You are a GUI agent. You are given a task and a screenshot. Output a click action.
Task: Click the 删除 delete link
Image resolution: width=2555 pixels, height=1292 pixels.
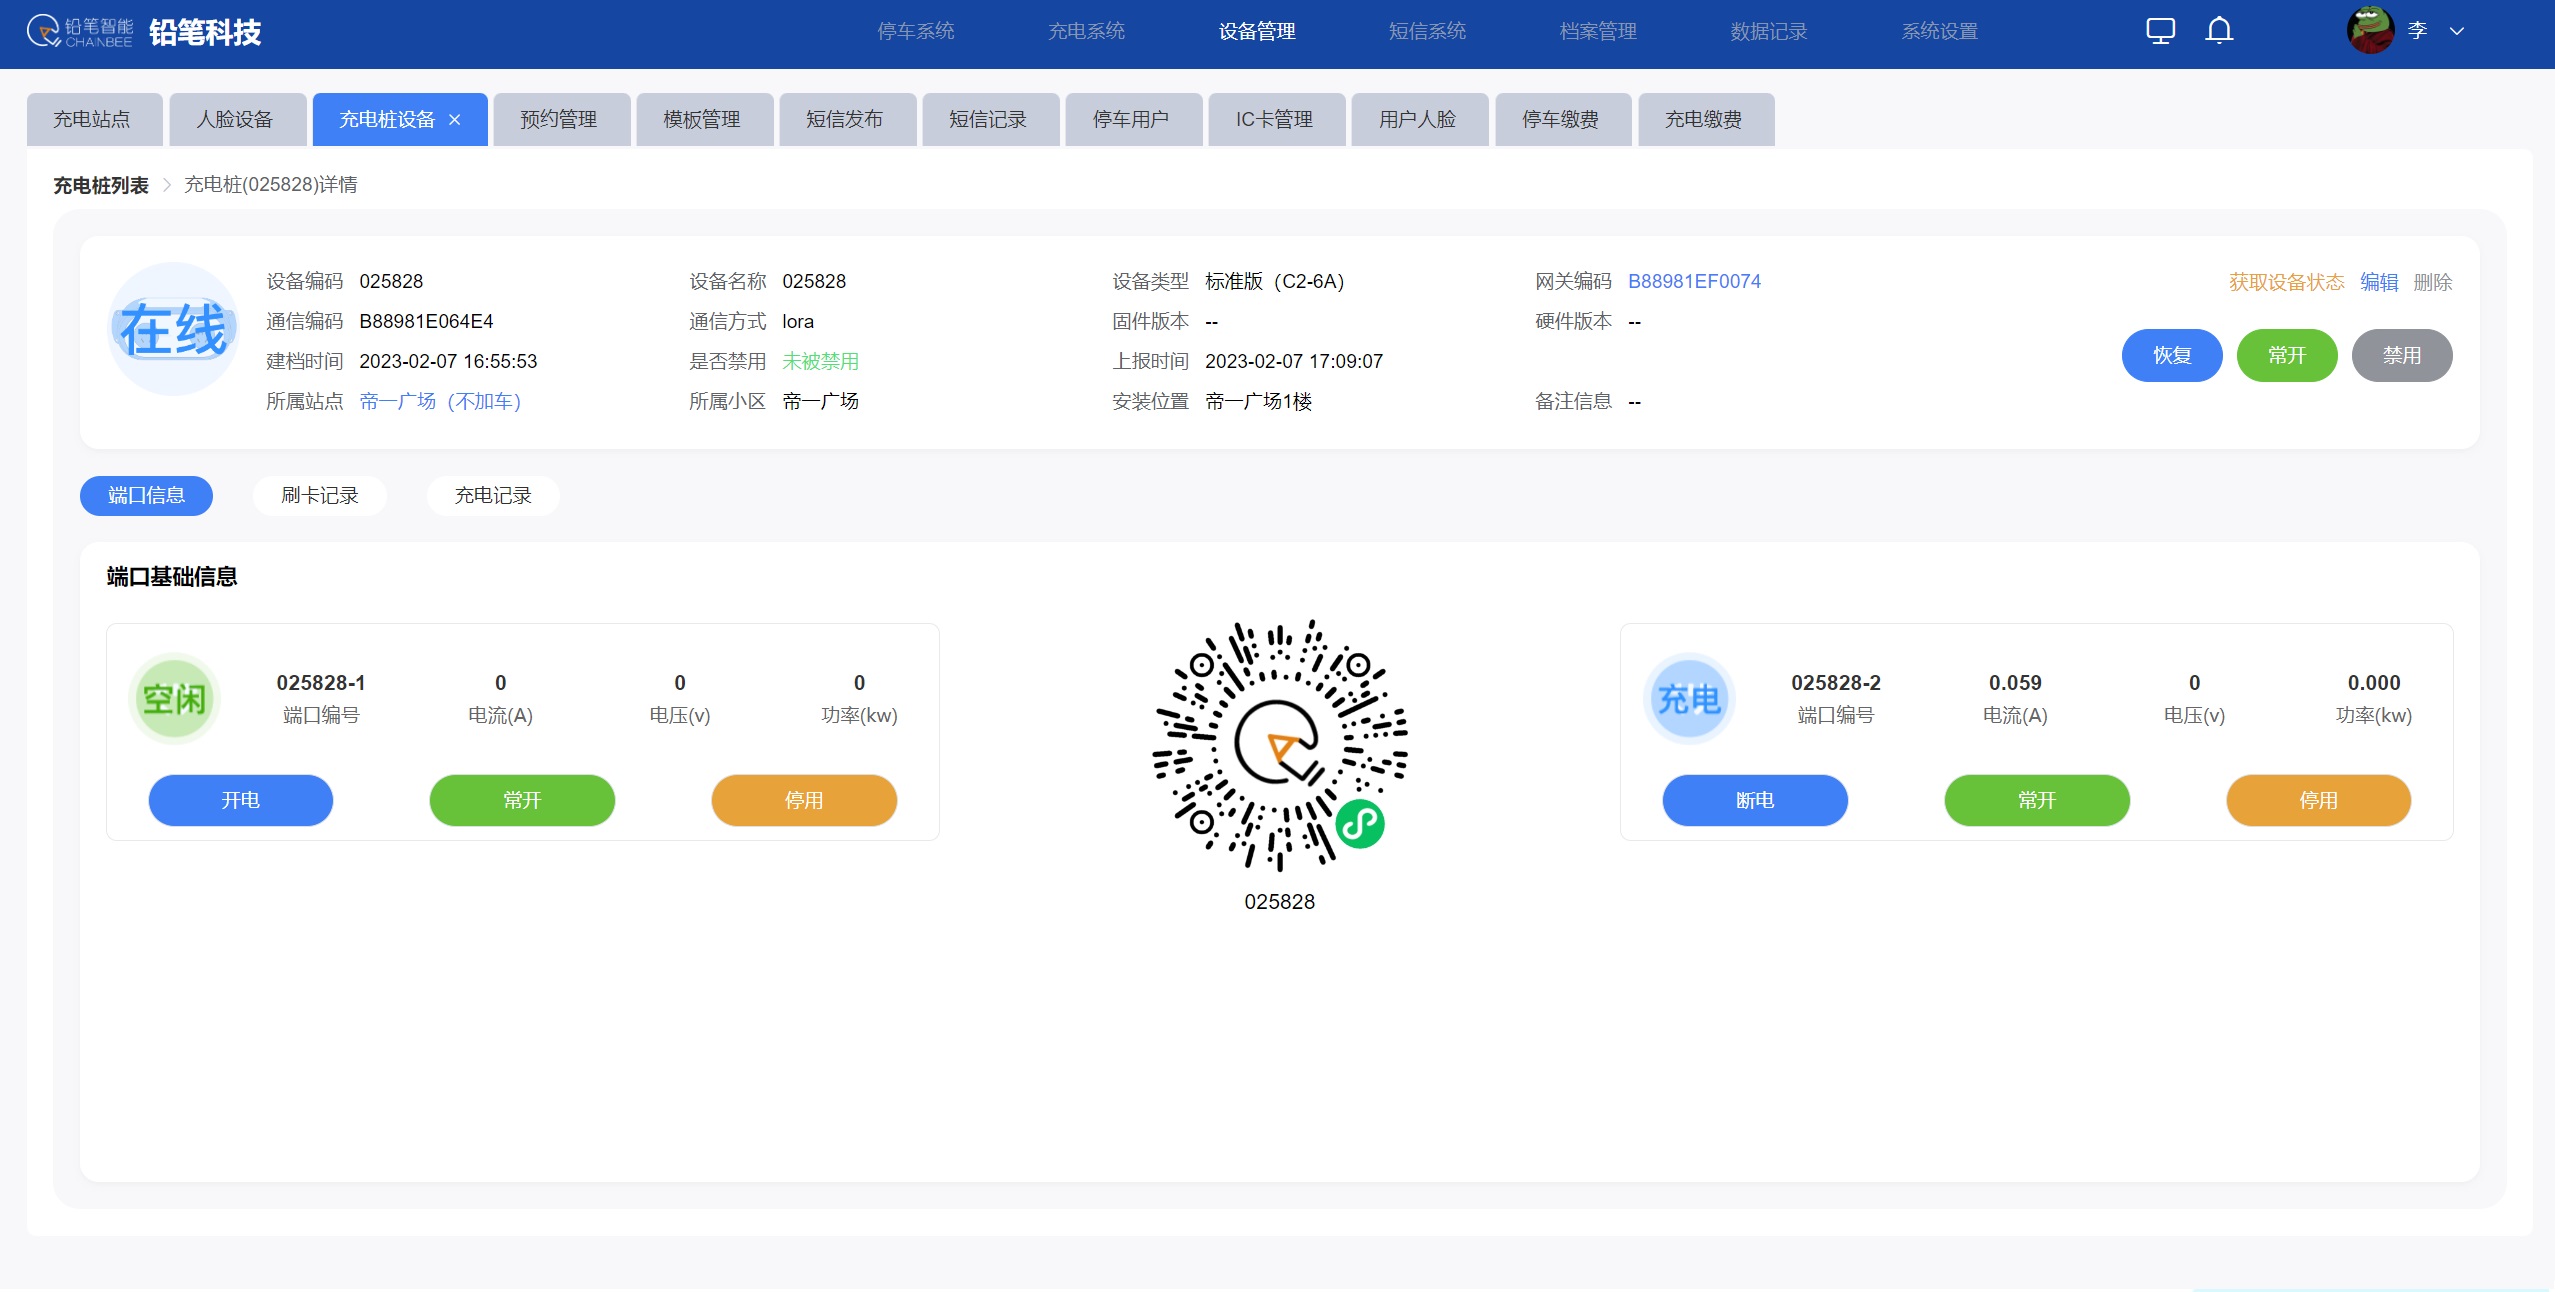2432,283
